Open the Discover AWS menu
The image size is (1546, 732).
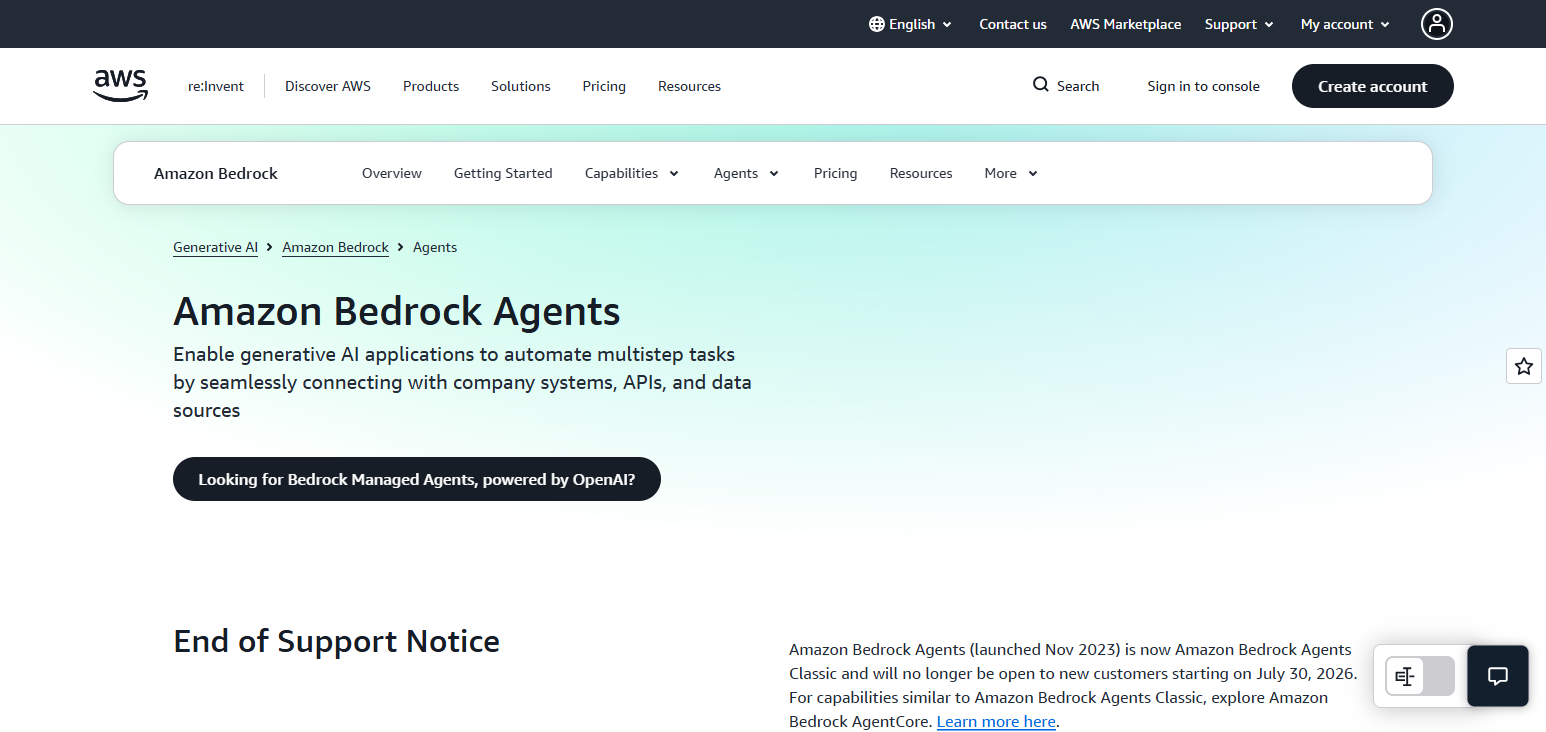tap(328, 86)
